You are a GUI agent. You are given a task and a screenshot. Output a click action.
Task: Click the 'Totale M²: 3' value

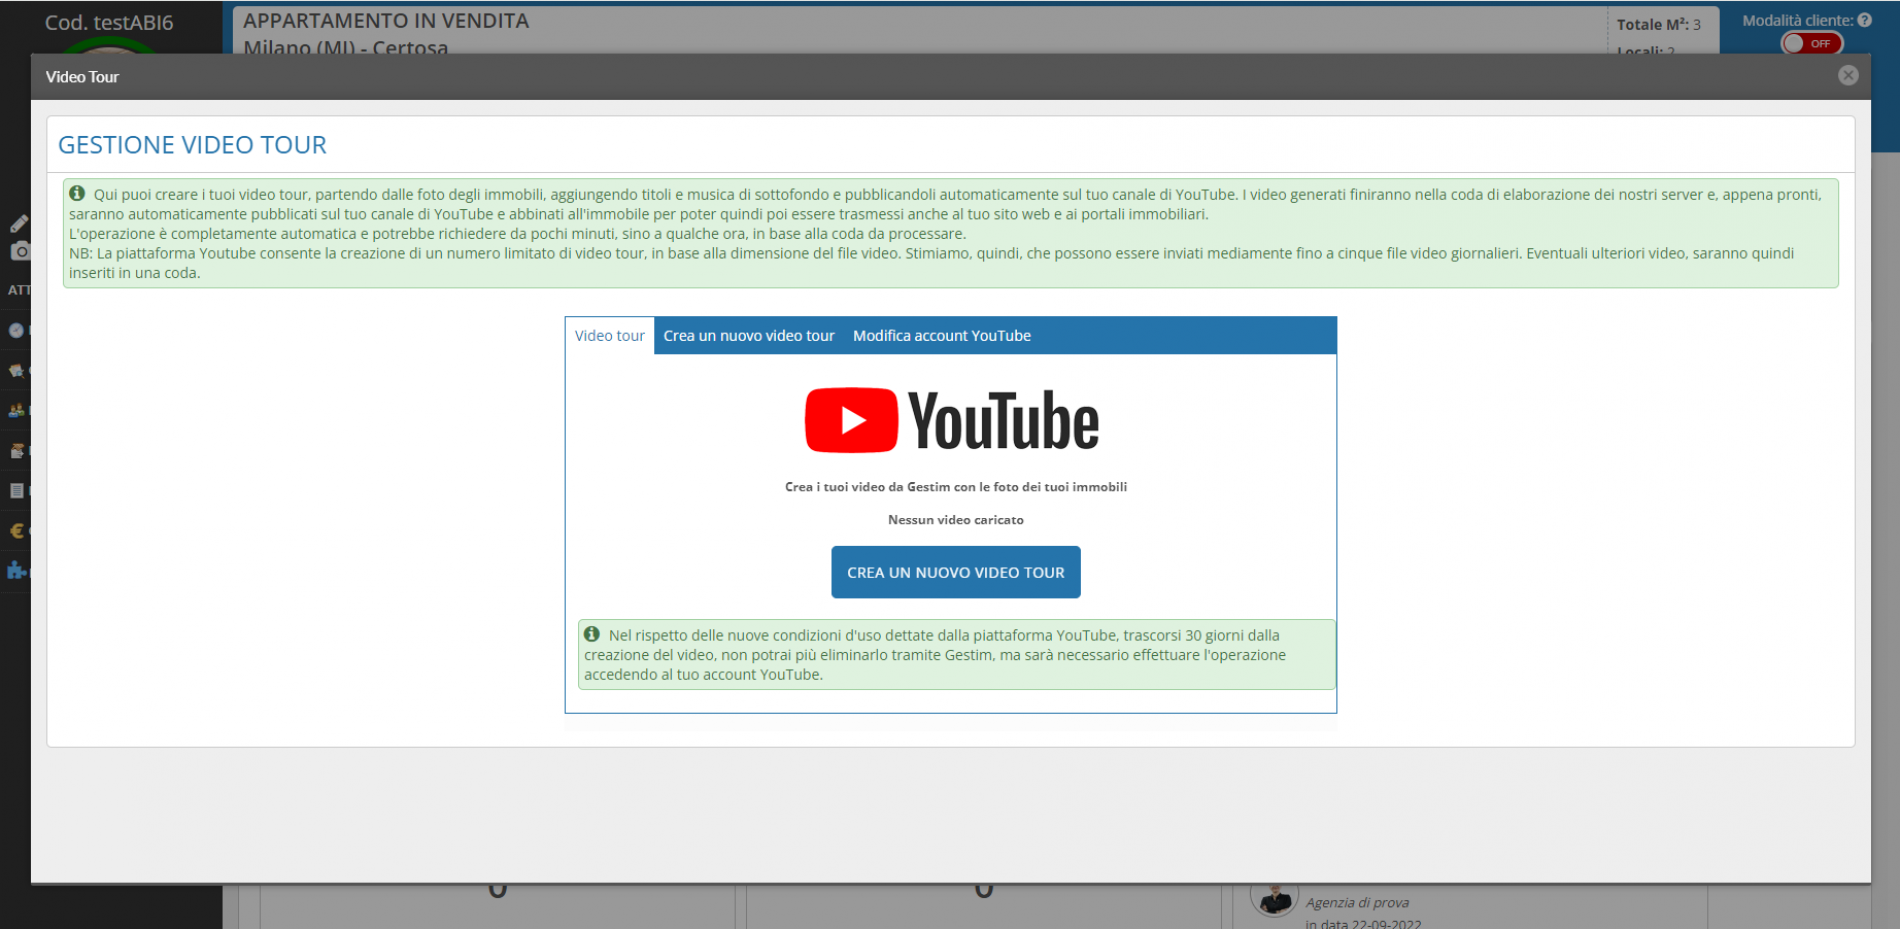tap(1659, 24)
